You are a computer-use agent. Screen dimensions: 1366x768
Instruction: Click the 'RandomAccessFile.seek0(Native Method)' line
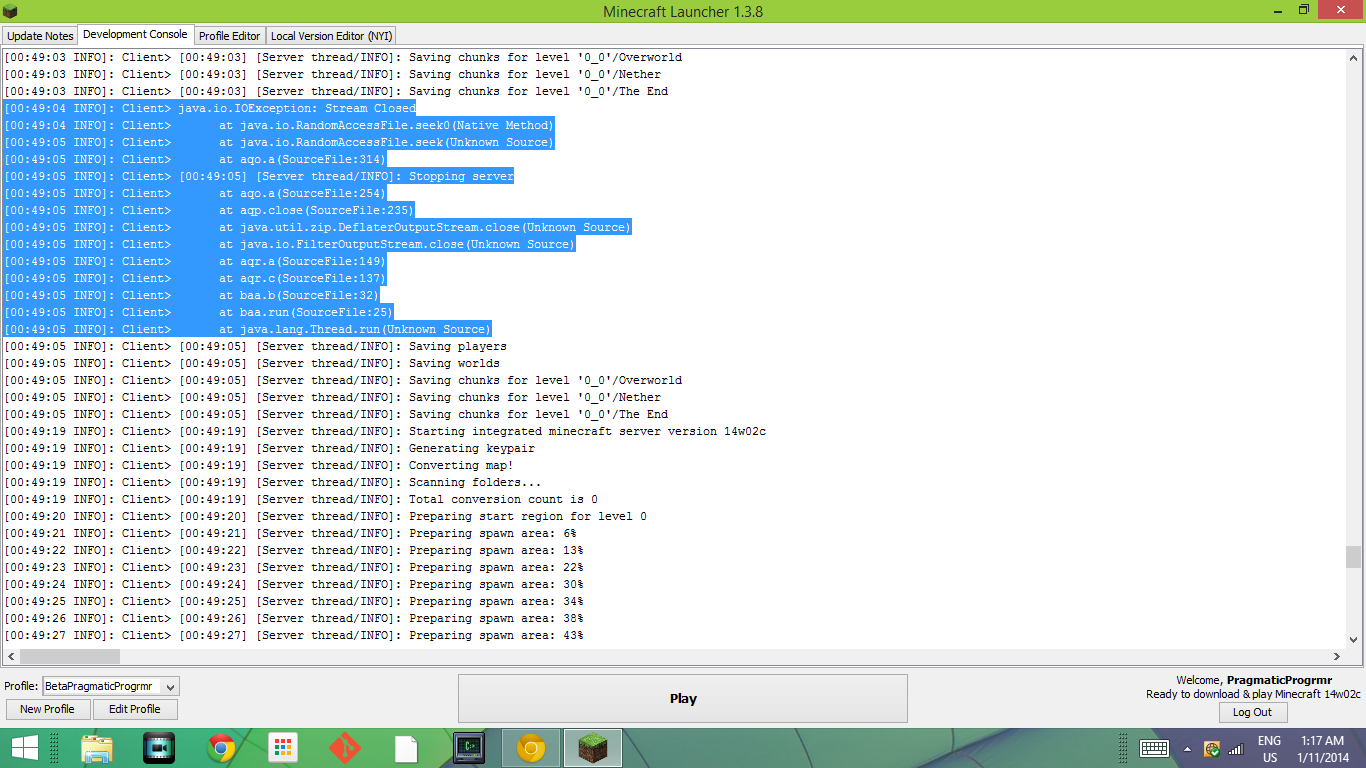pos(279,125)
